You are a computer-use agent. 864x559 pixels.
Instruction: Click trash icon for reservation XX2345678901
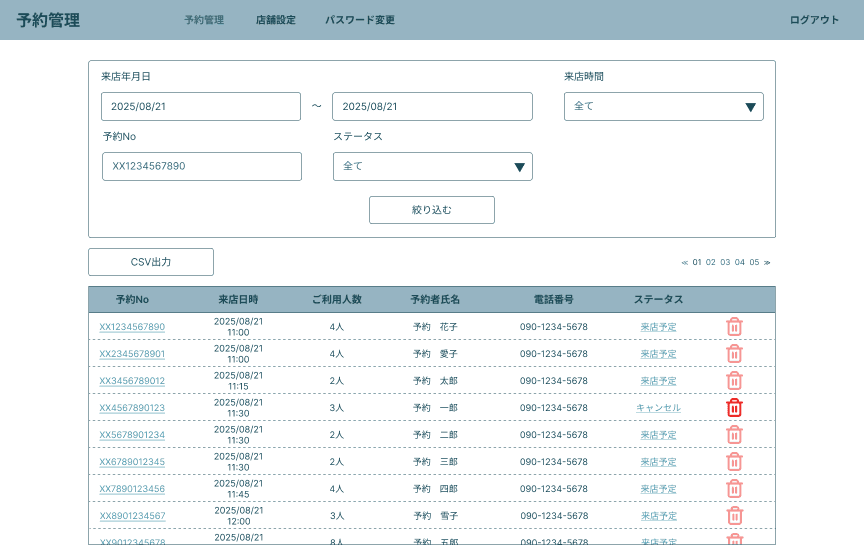tap(734, 354)
